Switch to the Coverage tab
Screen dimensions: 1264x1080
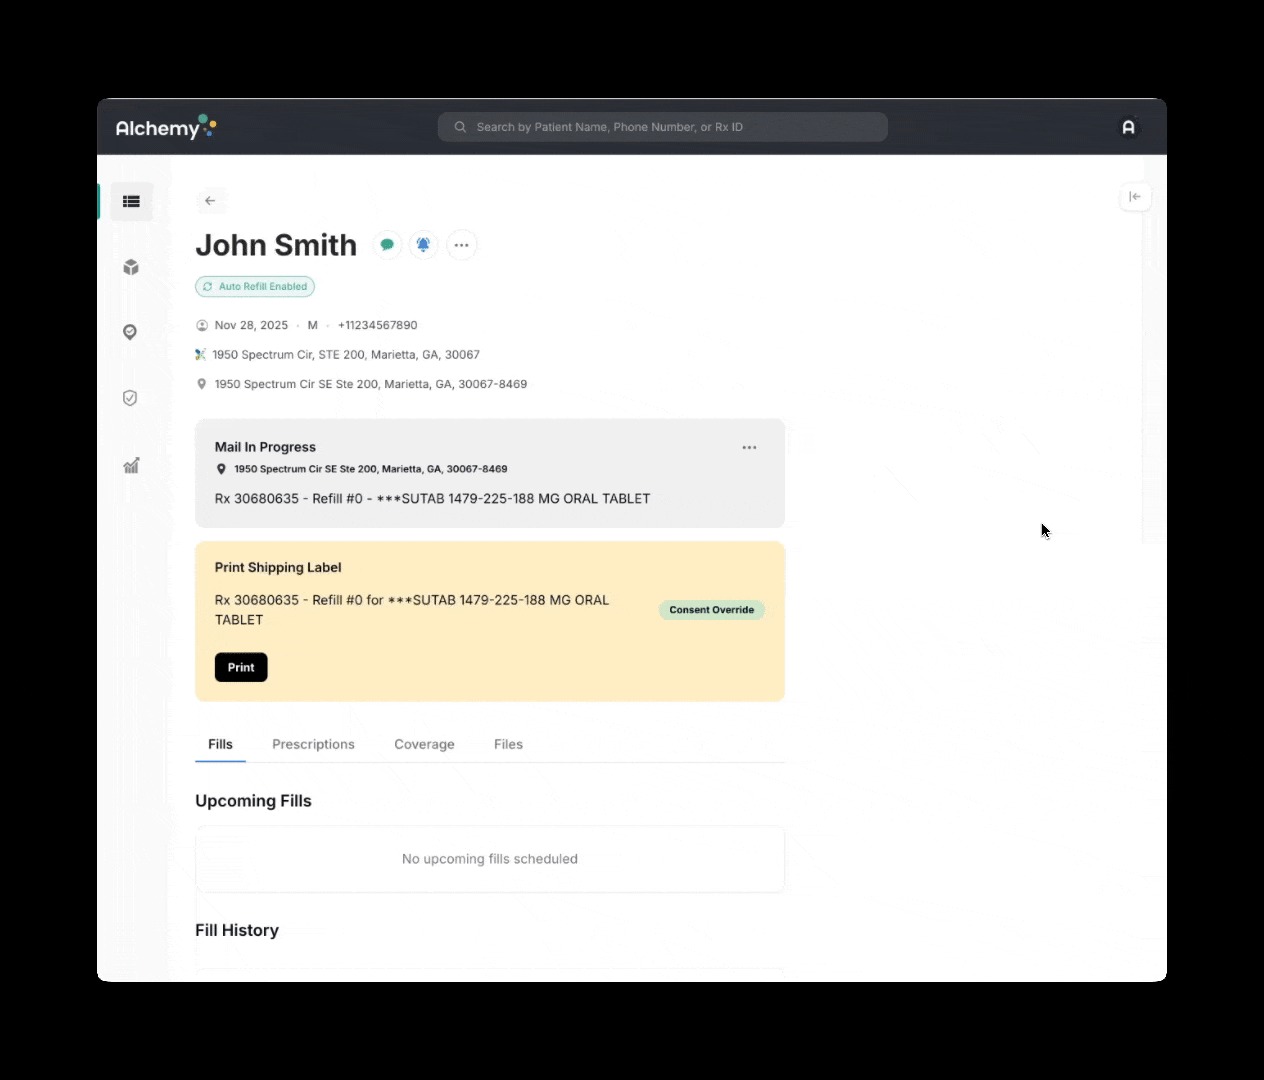coord(424,744)
